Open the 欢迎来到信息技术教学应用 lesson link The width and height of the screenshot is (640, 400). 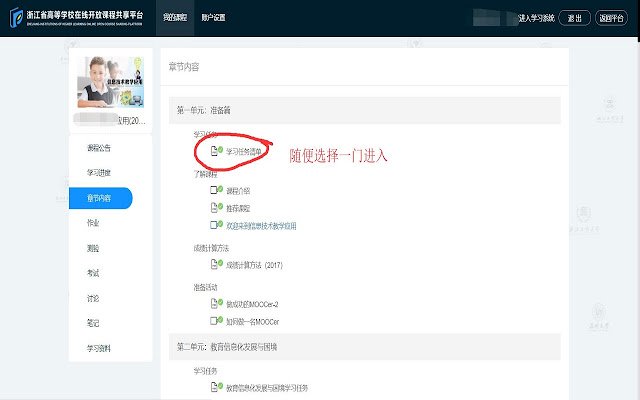click(261, 226)
